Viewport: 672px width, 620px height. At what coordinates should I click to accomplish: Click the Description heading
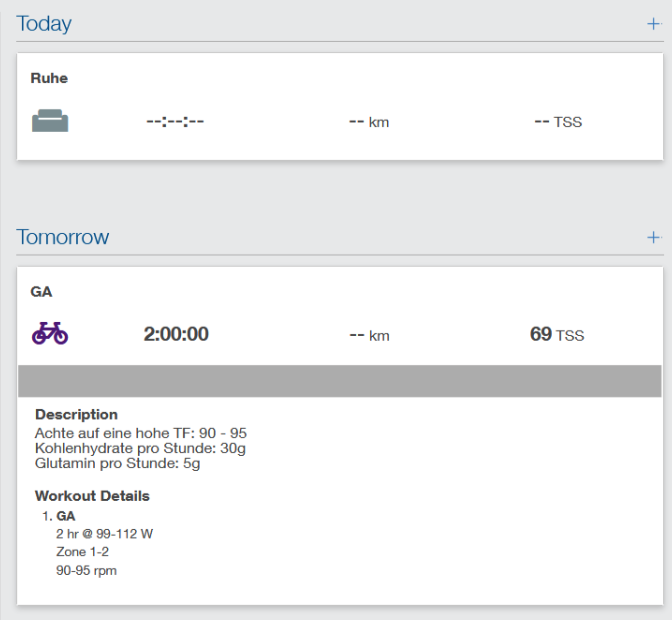[76, 414]
